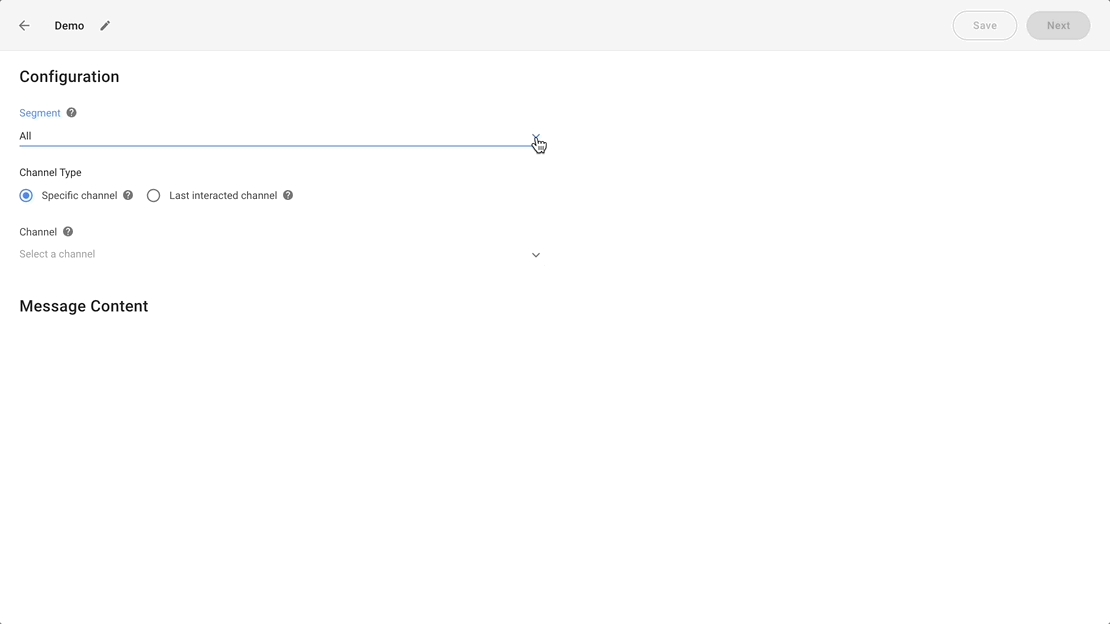Viewport: 1110px width, 624px height.
Task: Choose the Last interacted channel option
Action: (154, 196)
